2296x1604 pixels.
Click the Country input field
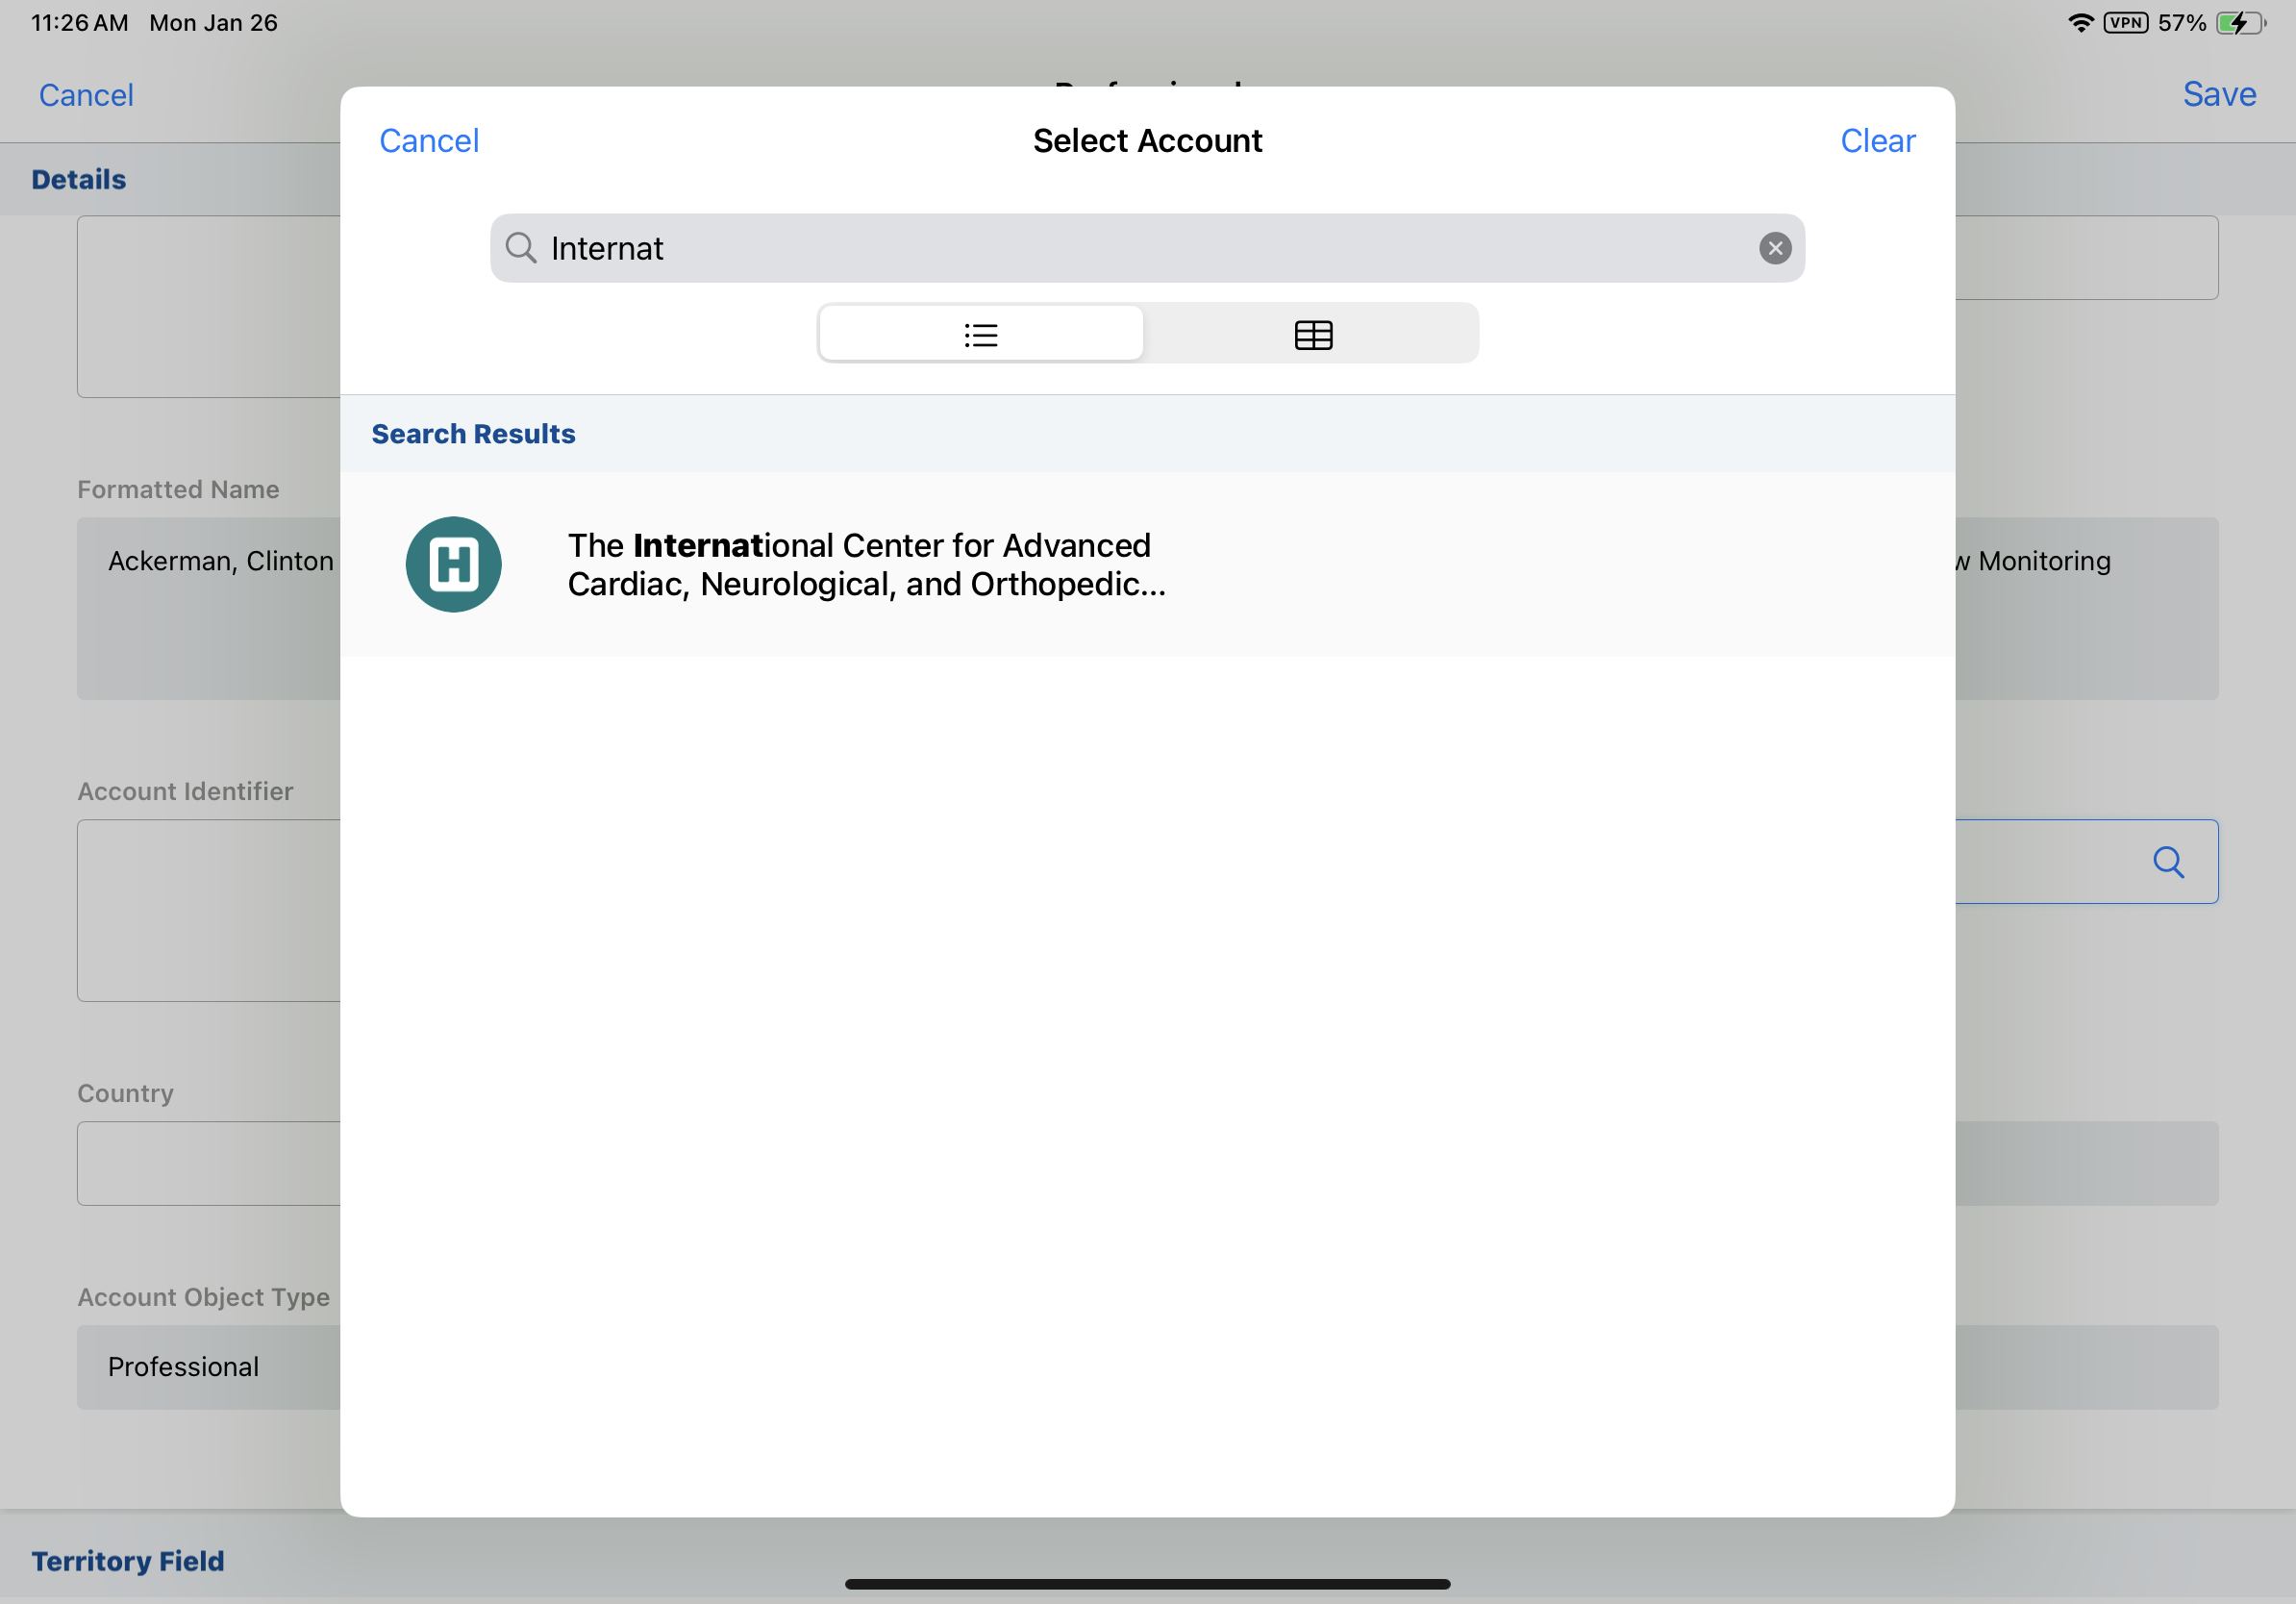pyautogui.click(x=209, y=1162)
